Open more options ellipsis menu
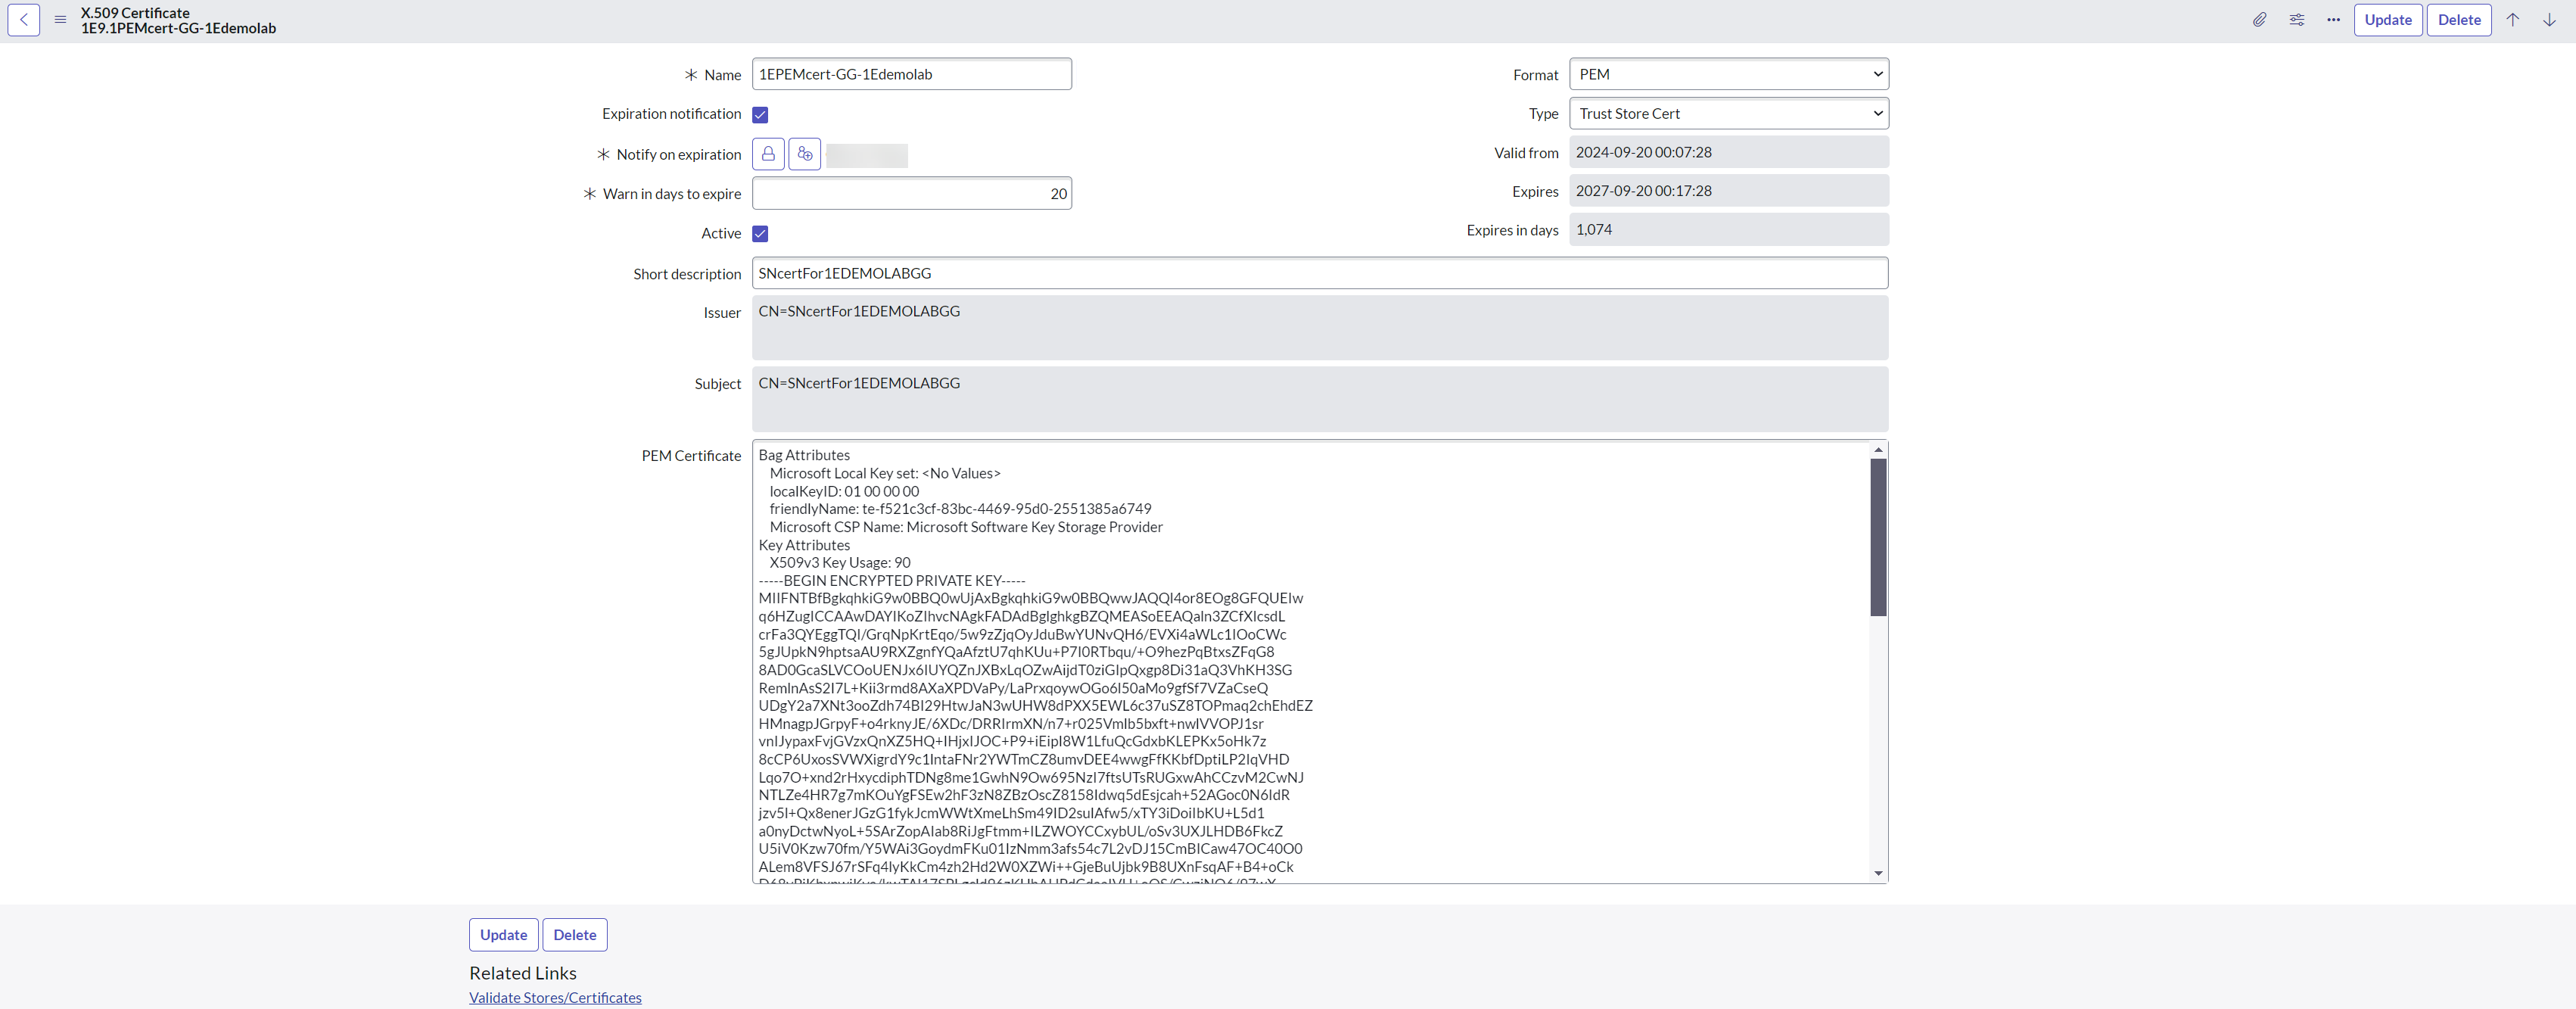The height and width of the screenshot is (1009, 2576). pos(2333,20)
